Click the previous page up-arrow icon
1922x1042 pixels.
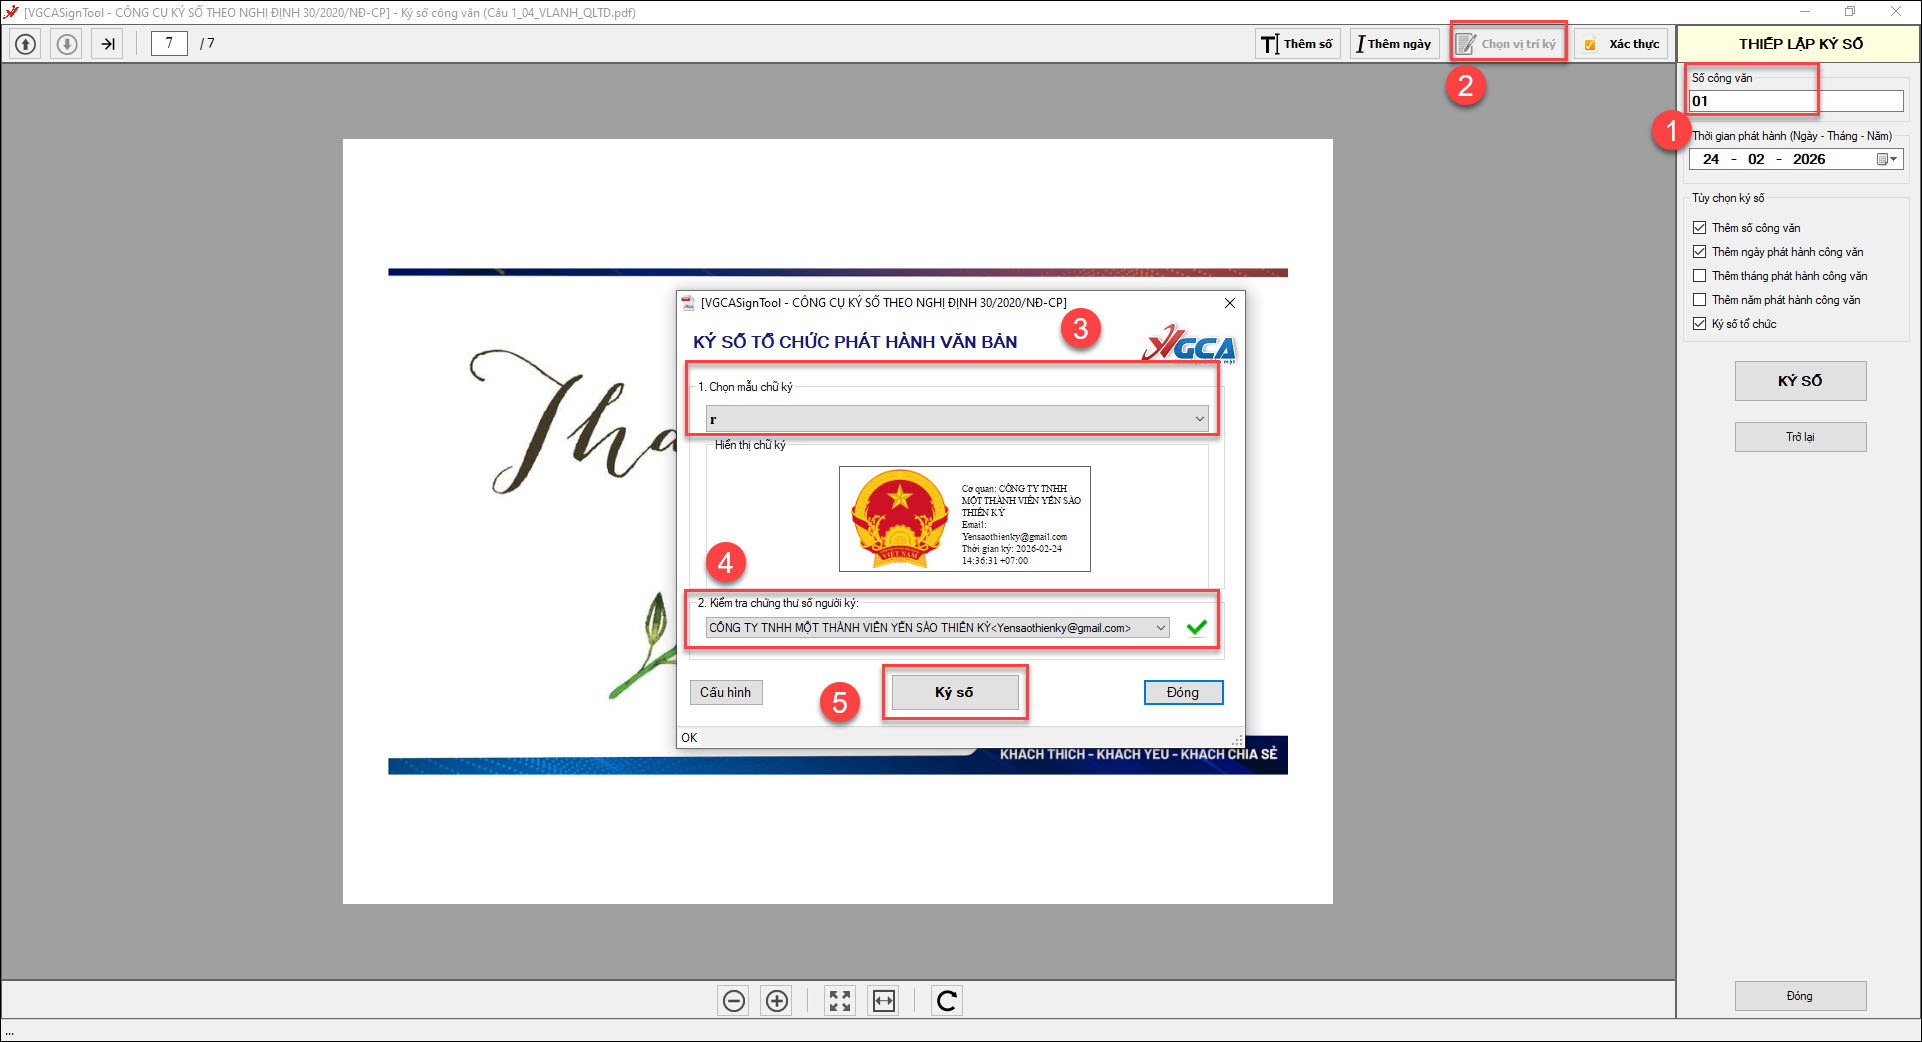[x=26, y=44]
